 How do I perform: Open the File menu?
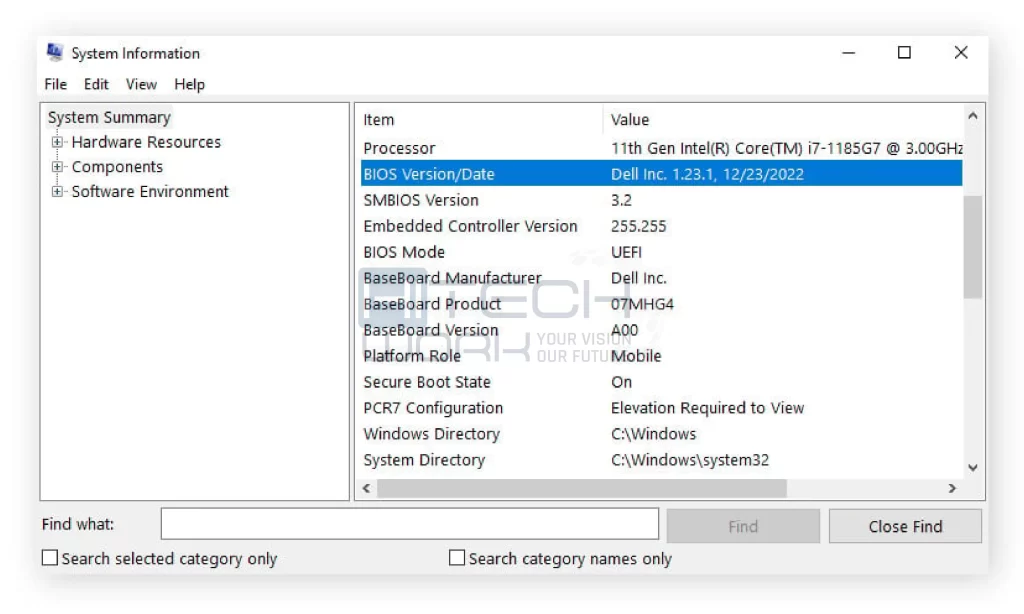click(56, 84)
